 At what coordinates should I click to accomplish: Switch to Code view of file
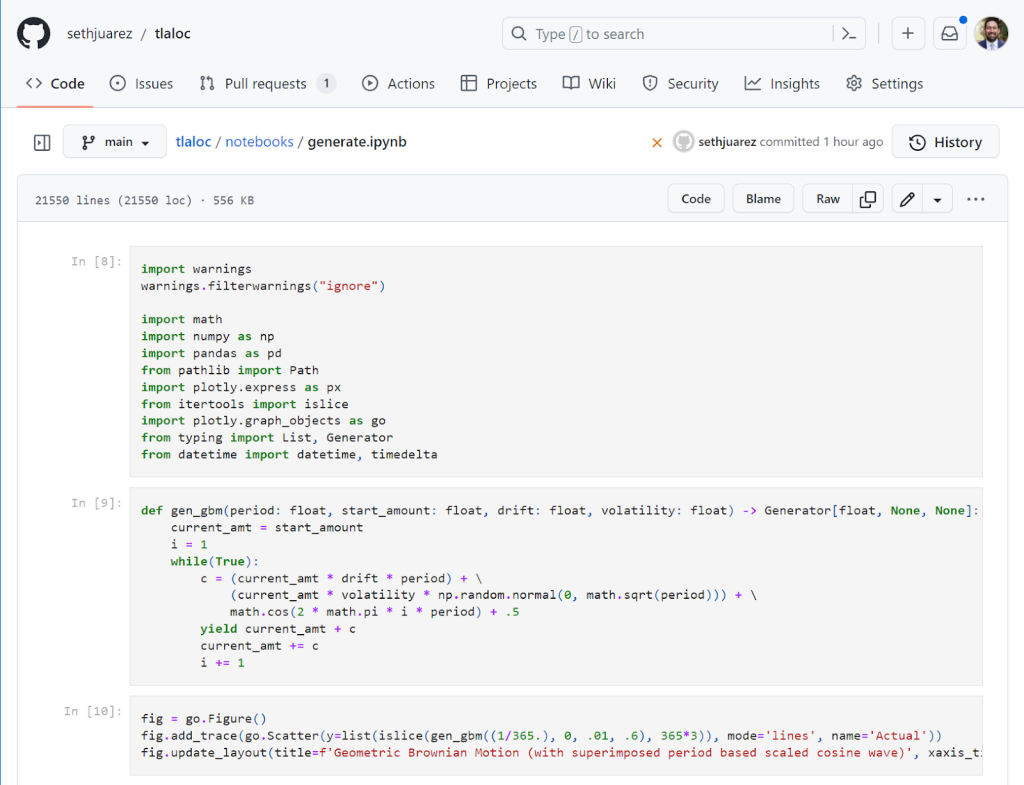[696, 199]
